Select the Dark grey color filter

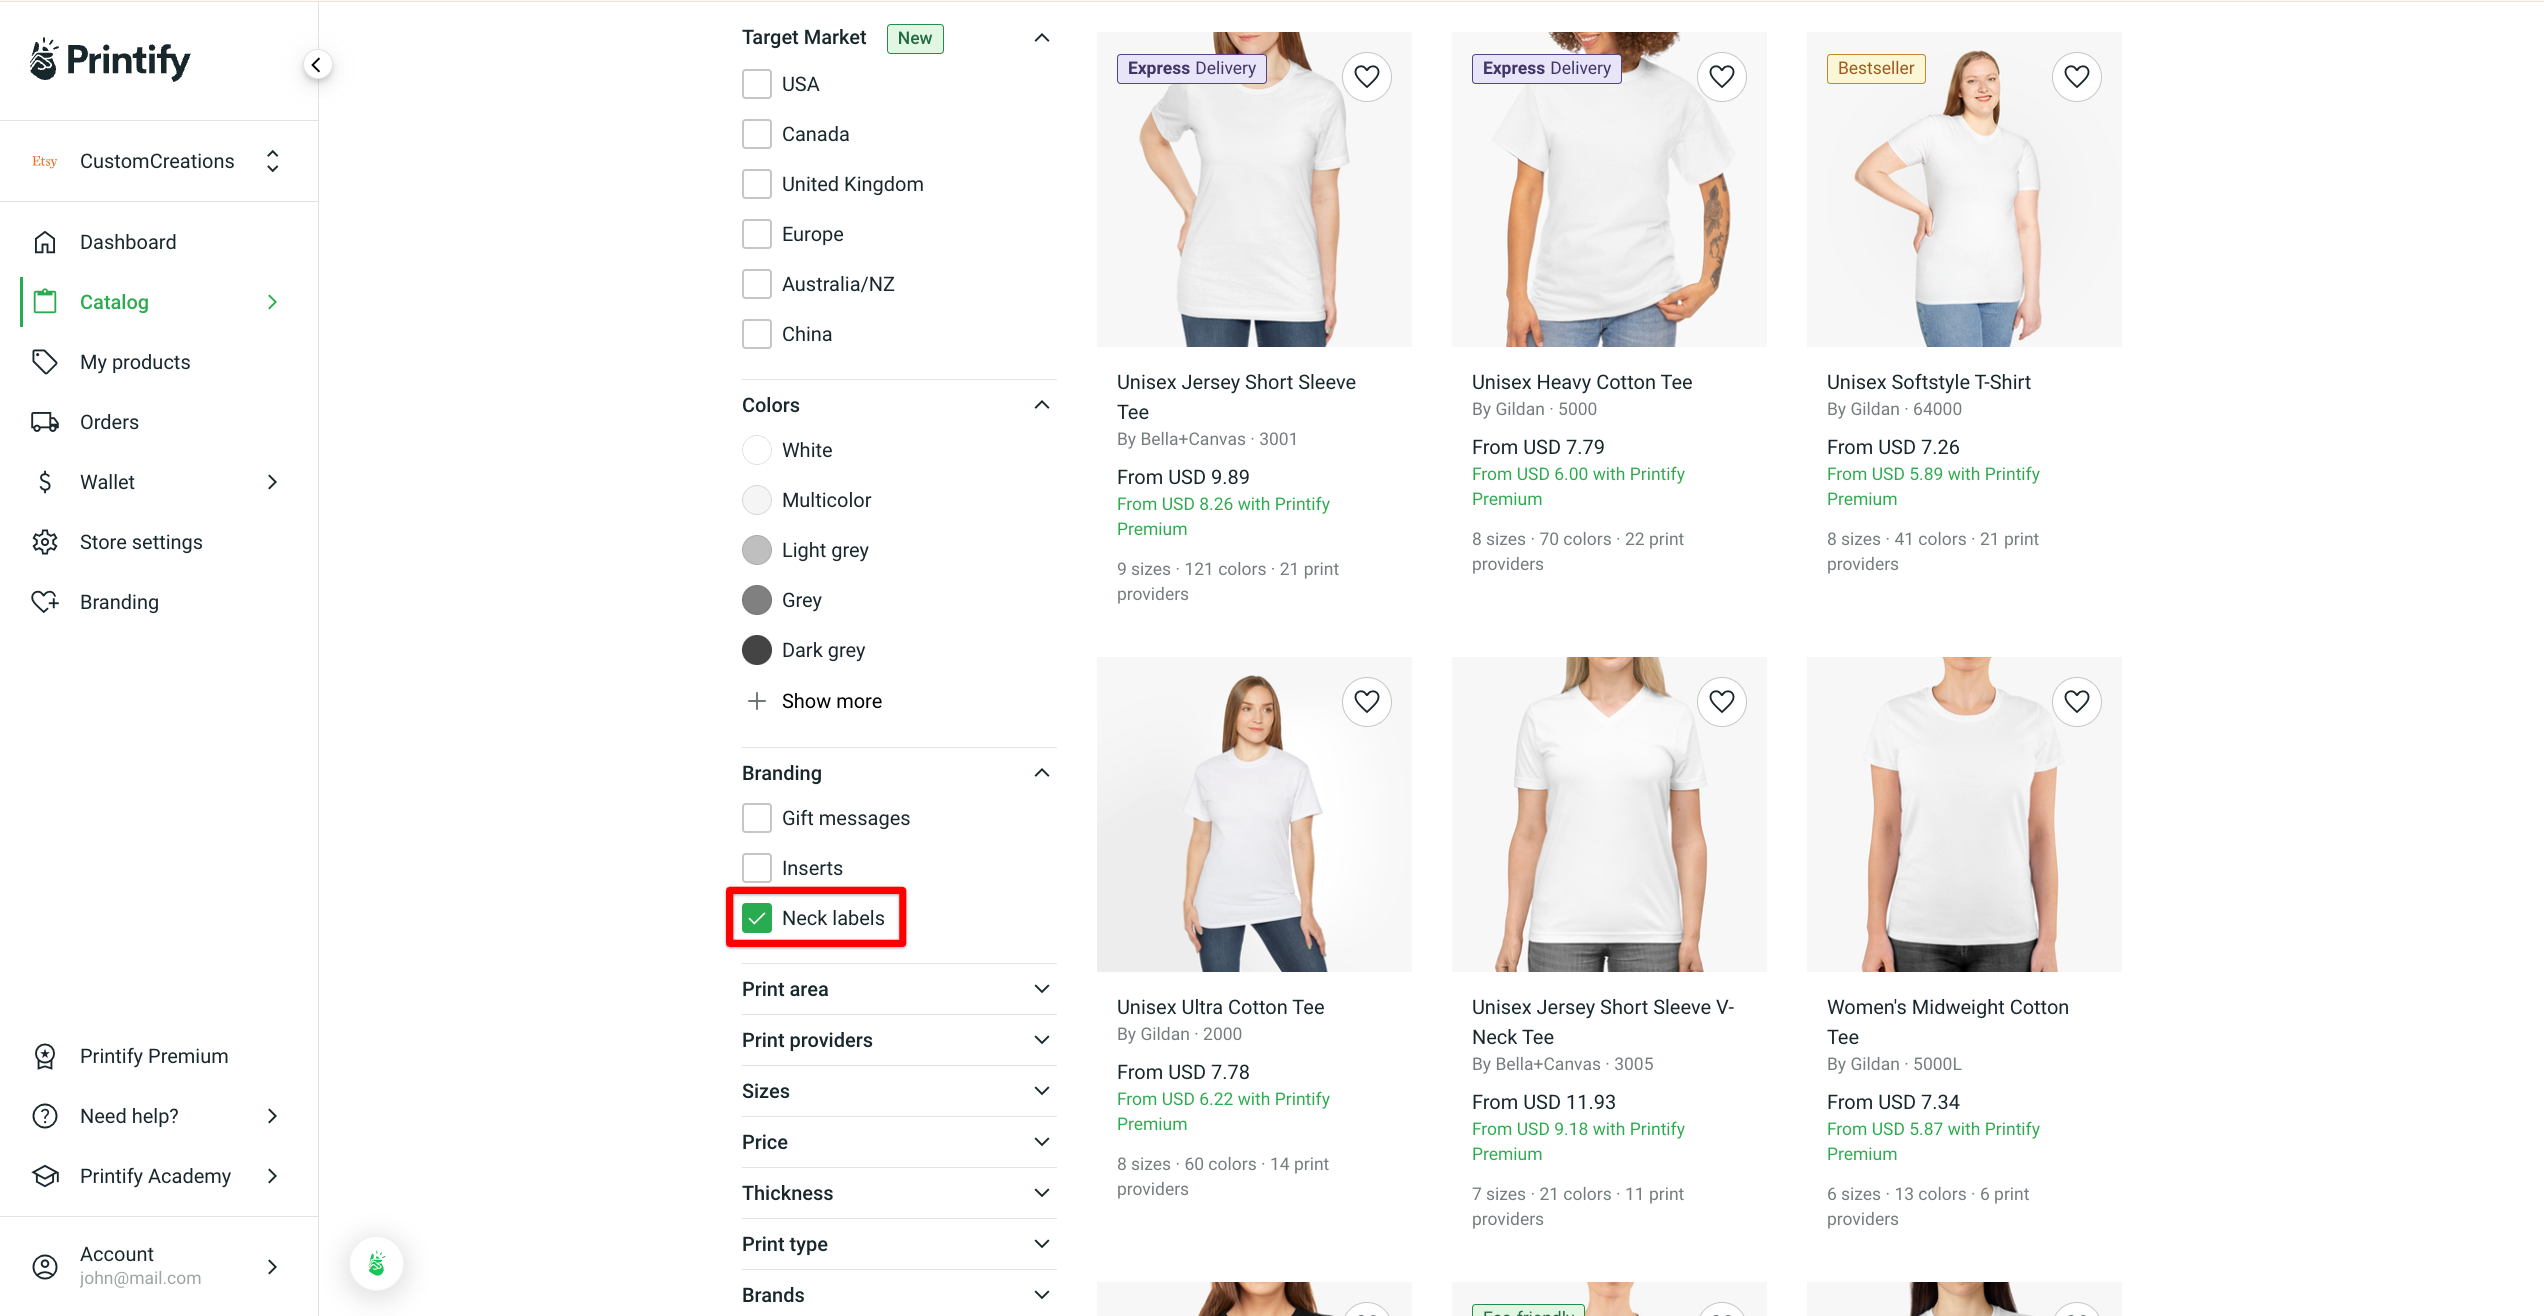(x=757, y=649)
